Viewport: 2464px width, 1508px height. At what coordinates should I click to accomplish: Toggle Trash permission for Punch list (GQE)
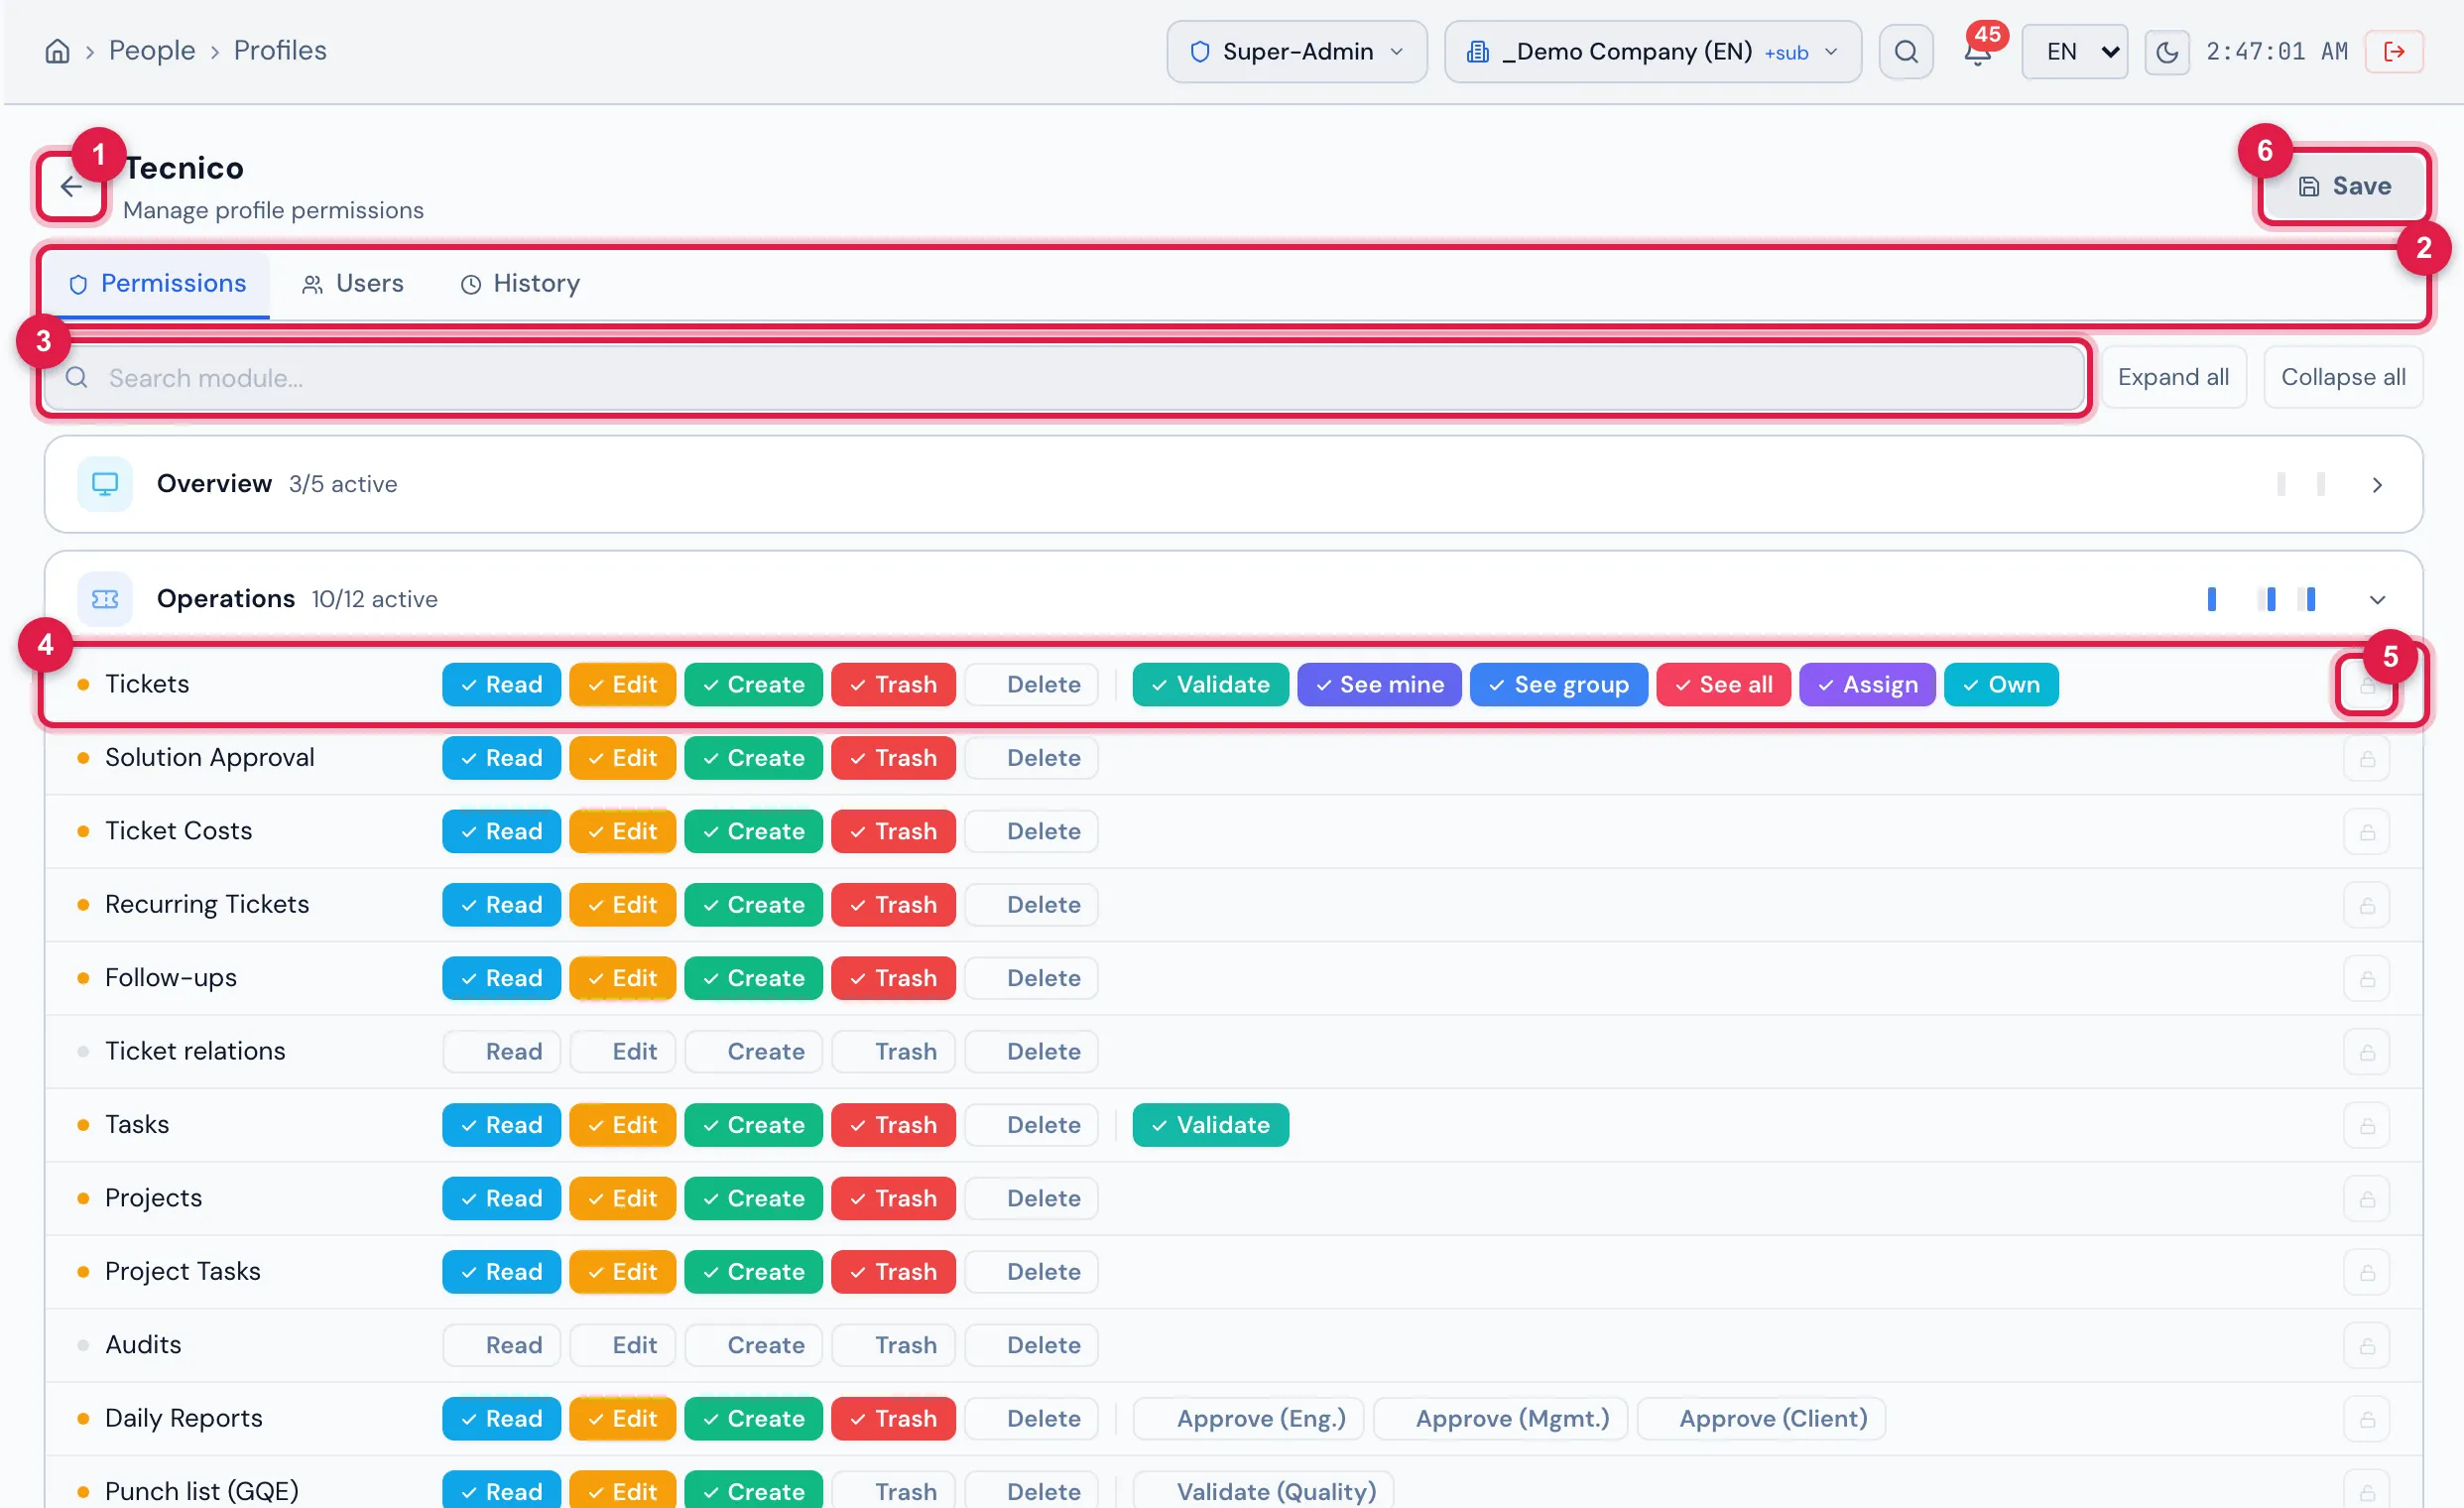(x=893, y=1492)
